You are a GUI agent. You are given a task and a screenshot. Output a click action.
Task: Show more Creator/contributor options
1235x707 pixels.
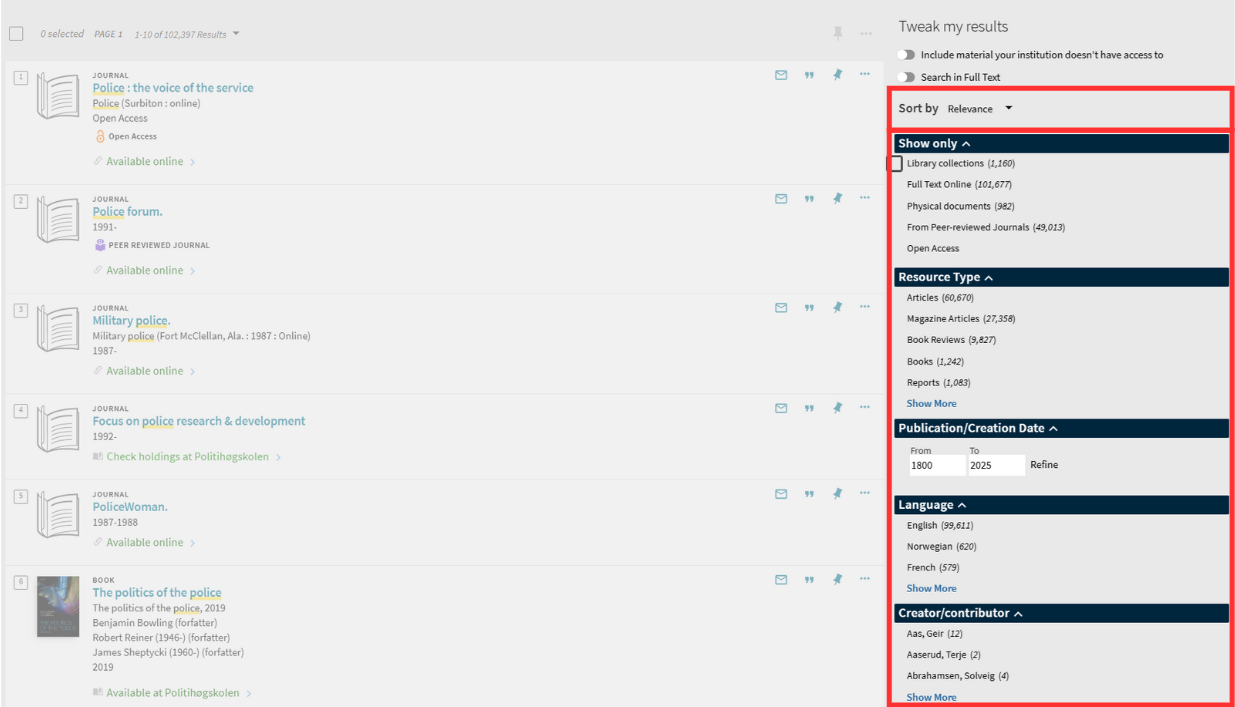(x=931, y=697)
